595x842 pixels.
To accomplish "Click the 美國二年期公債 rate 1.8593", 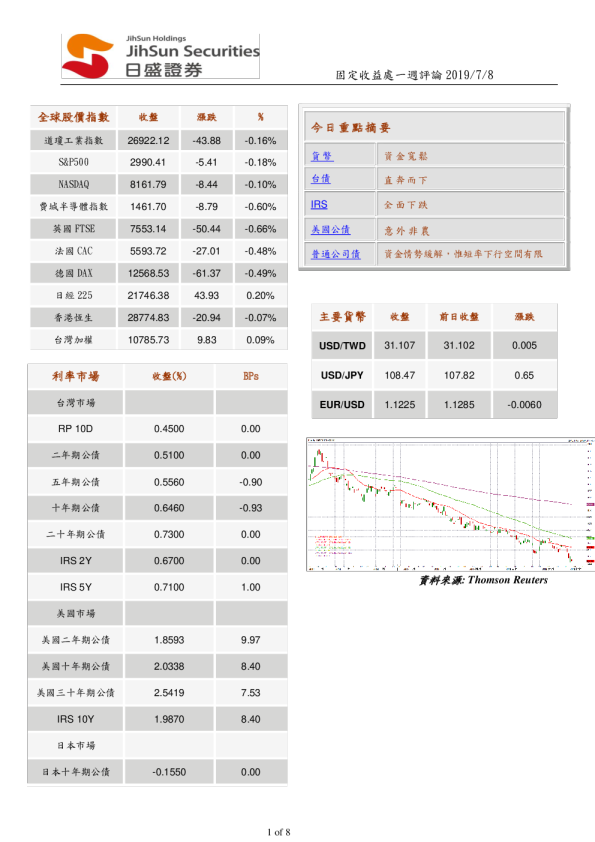I will coord(169,640).
